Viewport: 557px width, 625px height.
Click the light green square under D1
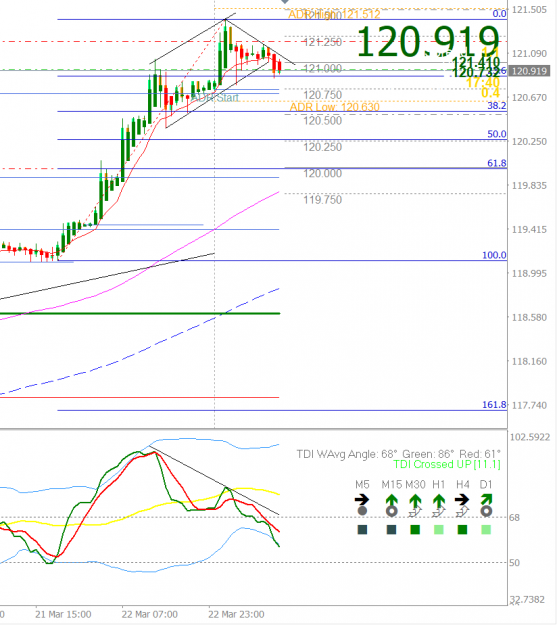[x=486, y=530]
